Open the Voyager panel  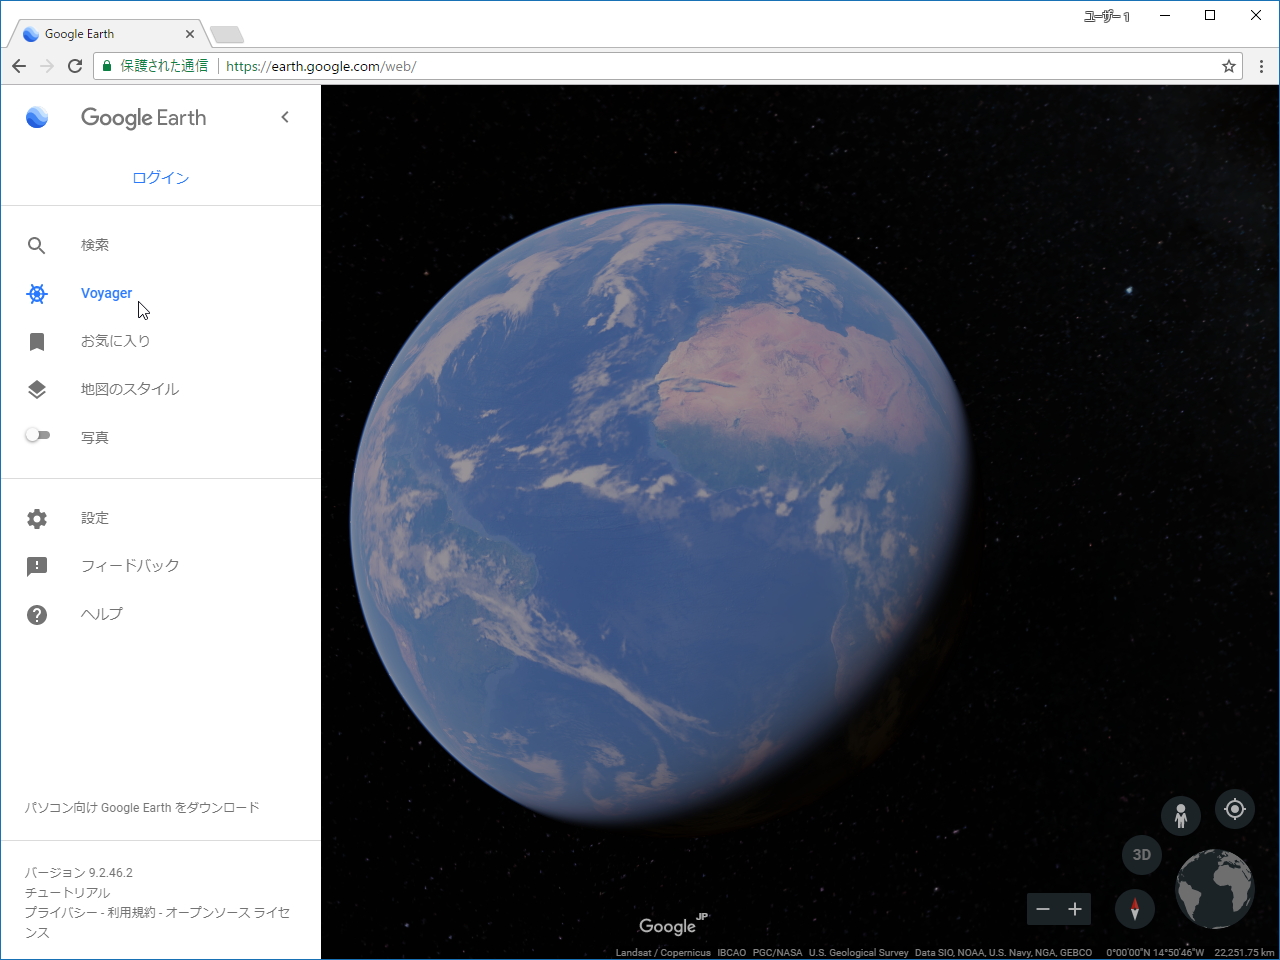(x=106, y=293)
